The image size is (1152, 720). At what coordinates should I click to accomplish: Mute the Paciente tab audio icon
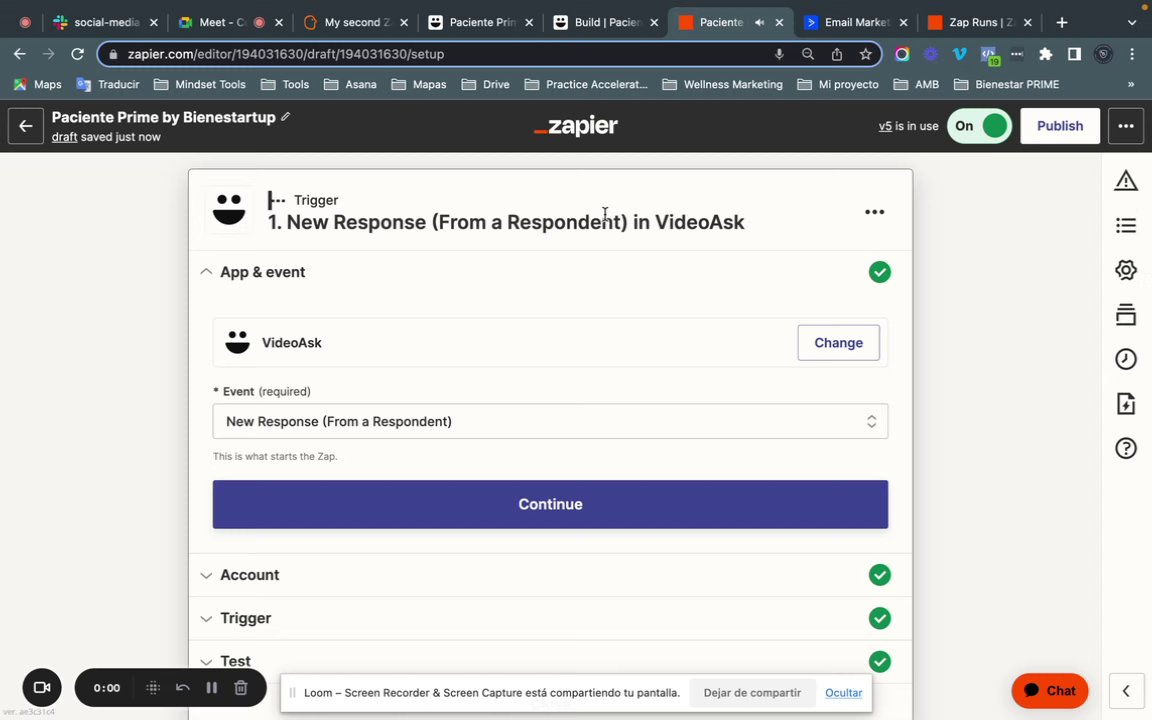pos(760,23)
